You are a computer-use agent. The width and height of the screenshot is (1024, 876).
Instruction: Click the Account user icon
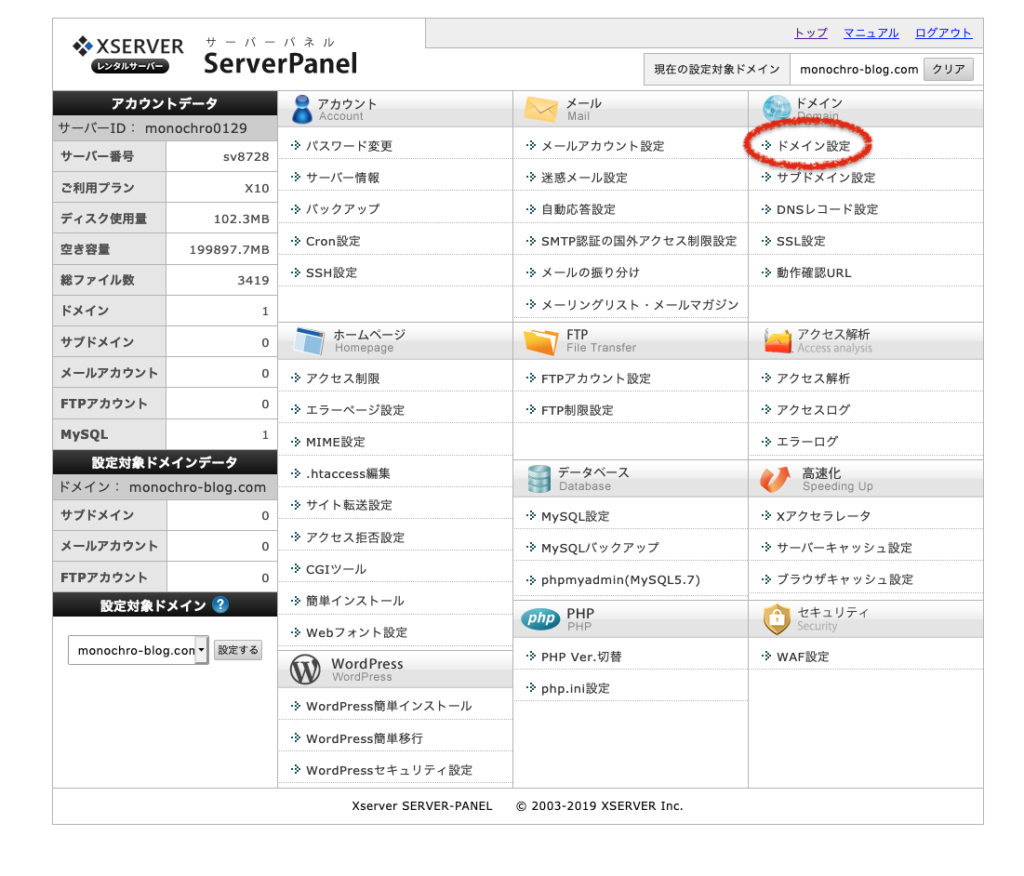point(302,109)
